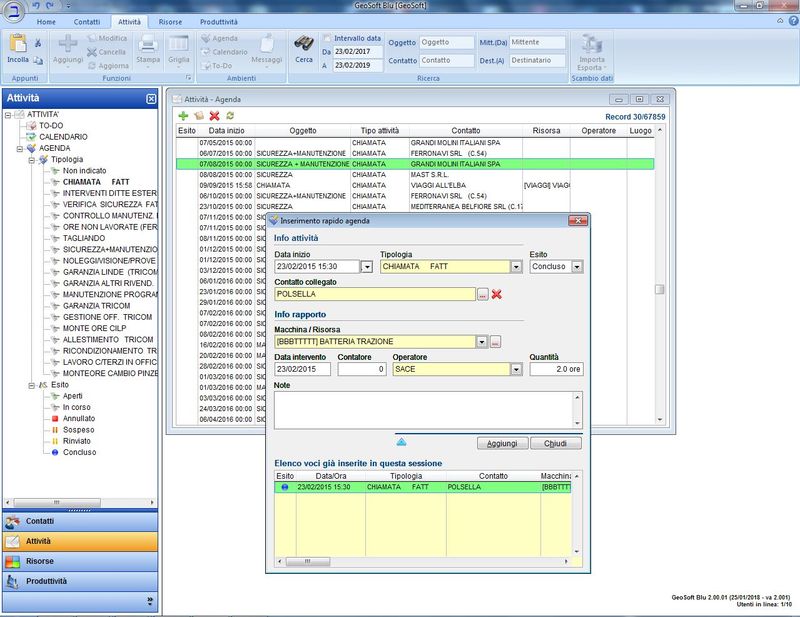
Task: Click the Importa Esporta icon
Action: (x=593, y=45)
